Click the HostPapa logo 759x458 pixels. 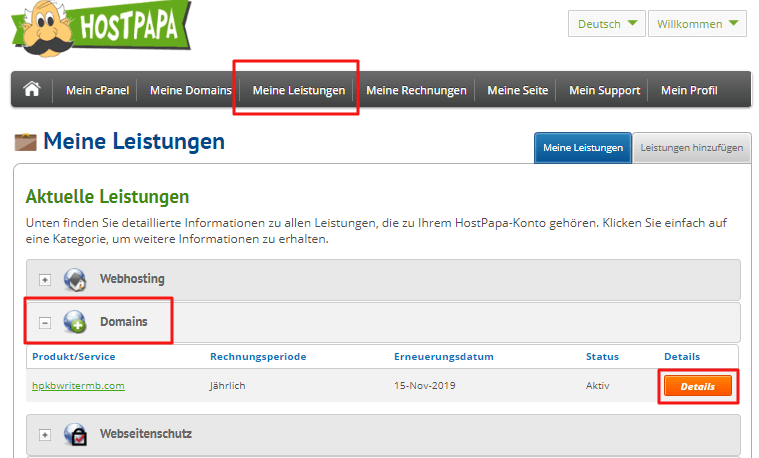click(101, 28)
